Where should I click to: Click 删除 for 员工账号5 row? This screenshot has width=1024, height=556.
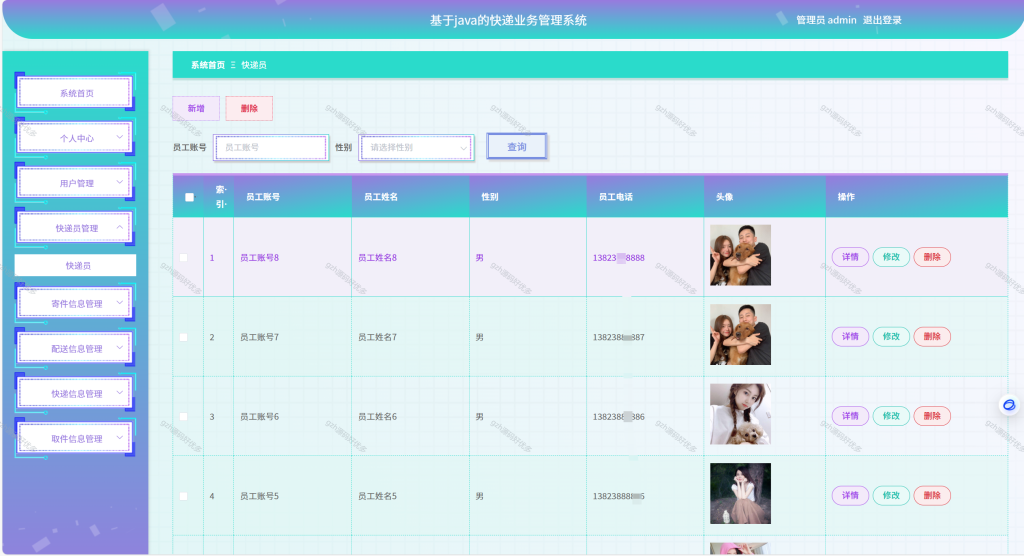932,495
